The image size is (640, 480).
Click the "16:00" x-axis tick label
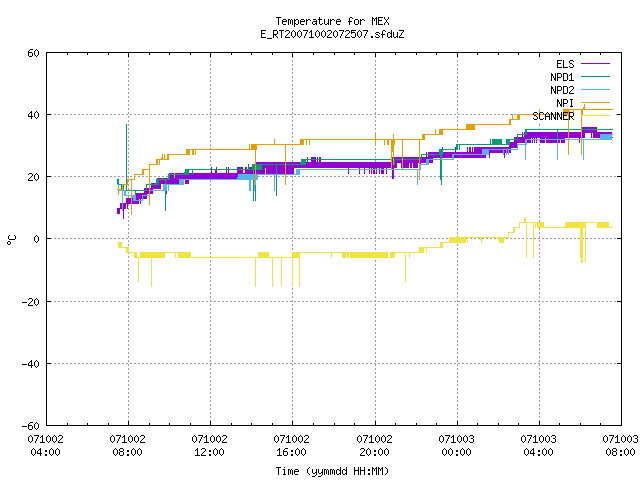(291, 452)
